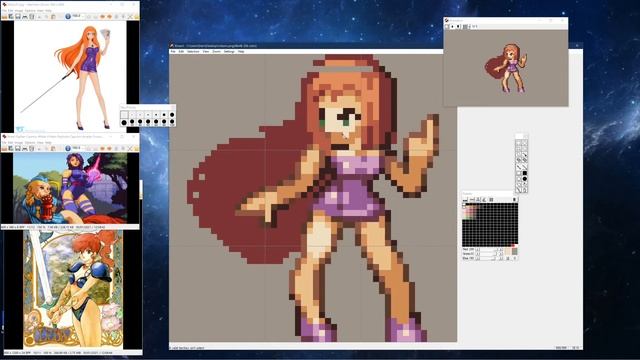Click rightmost icon in palette panel toolbar
The height and width of the screenshot is (360, 640).
pyautogui.click(x=514, y=200)
